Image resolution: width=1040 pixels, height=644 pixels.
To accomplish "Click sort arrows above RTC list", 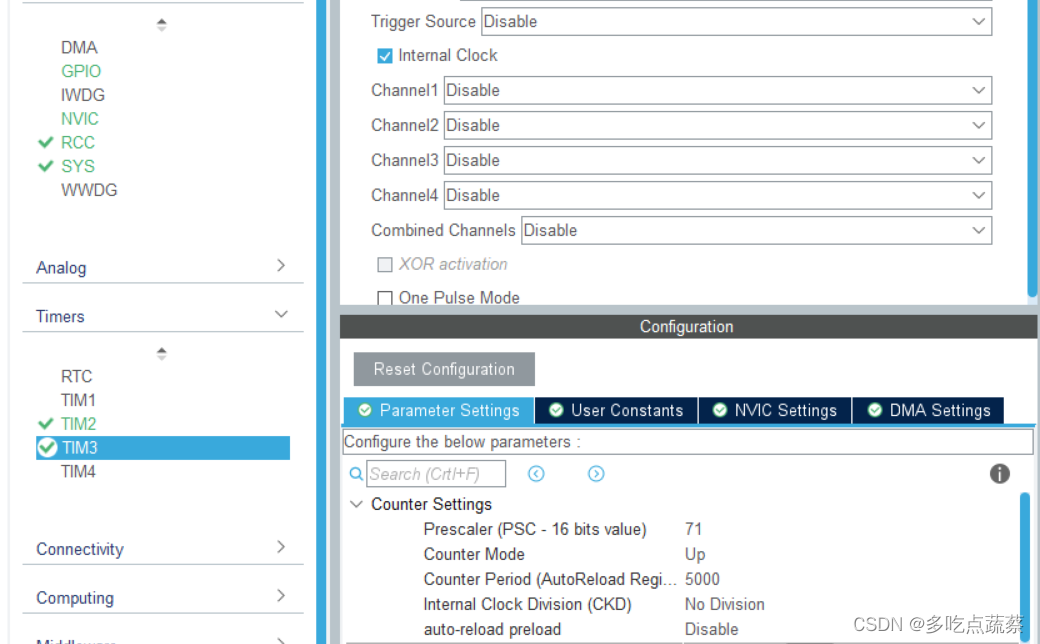I will click(161, 354).
